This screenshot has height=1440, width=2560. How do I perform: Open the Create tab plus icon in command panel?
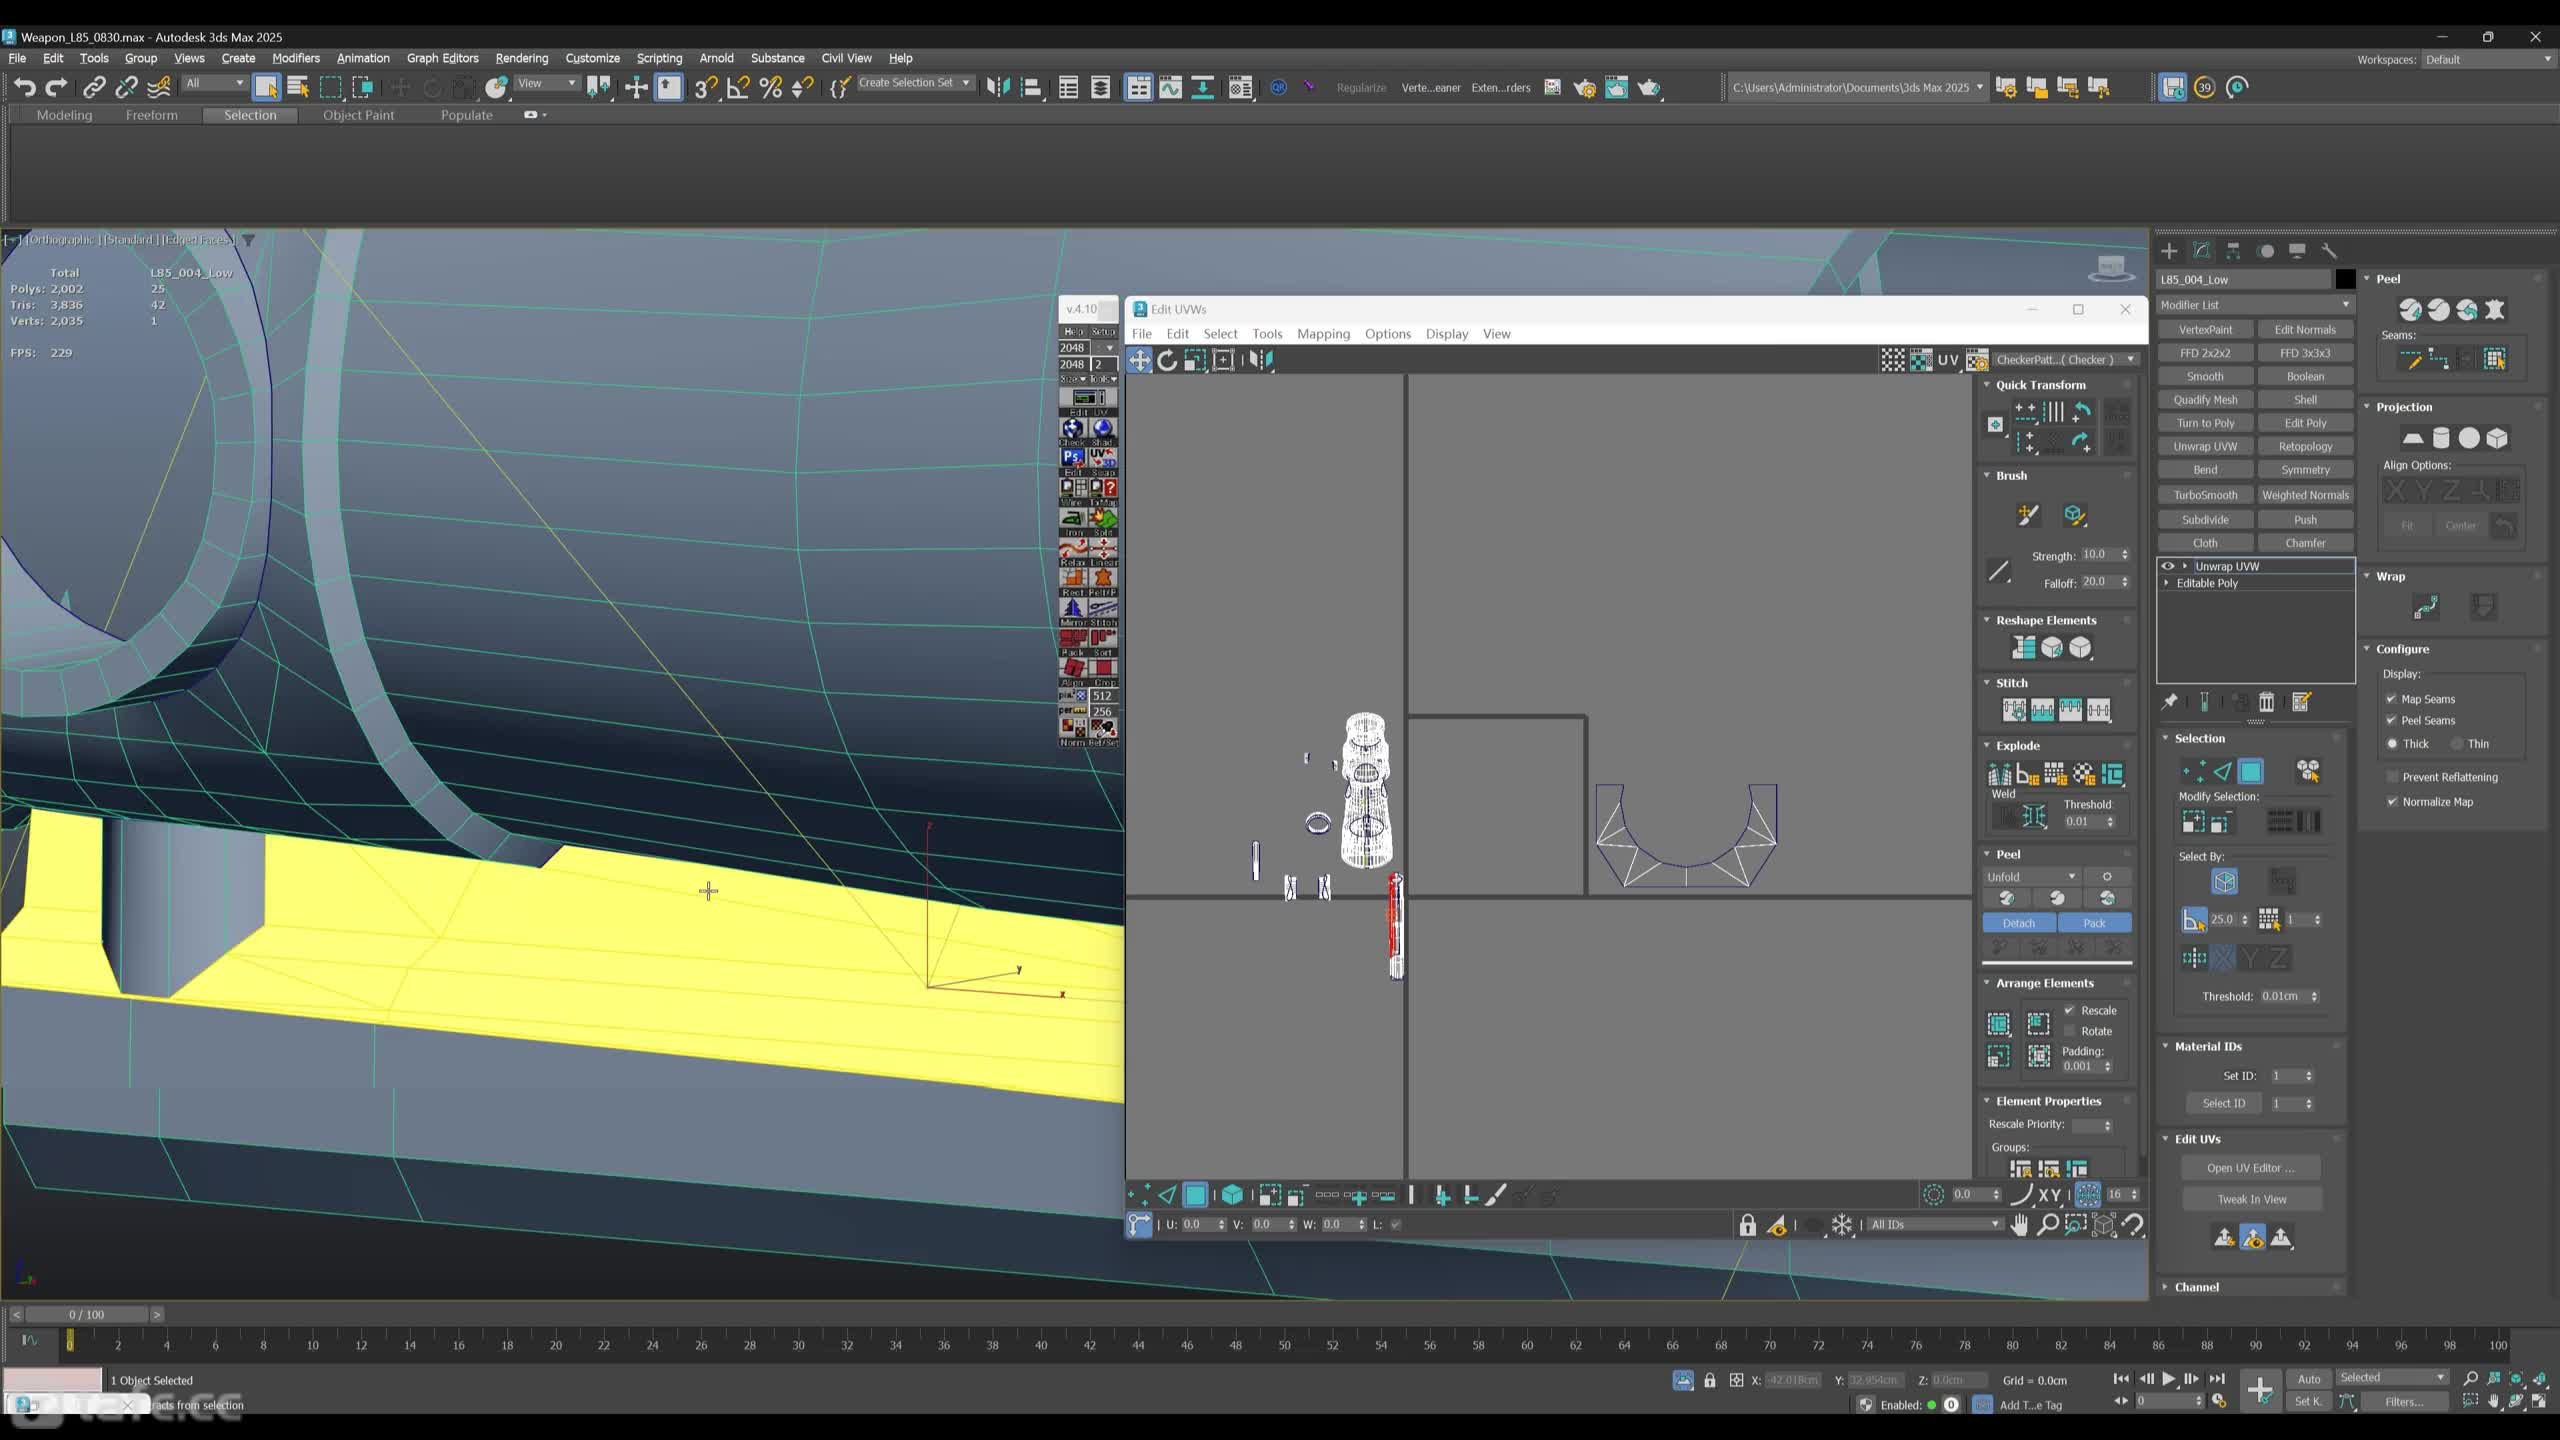tap(2169, 251)
